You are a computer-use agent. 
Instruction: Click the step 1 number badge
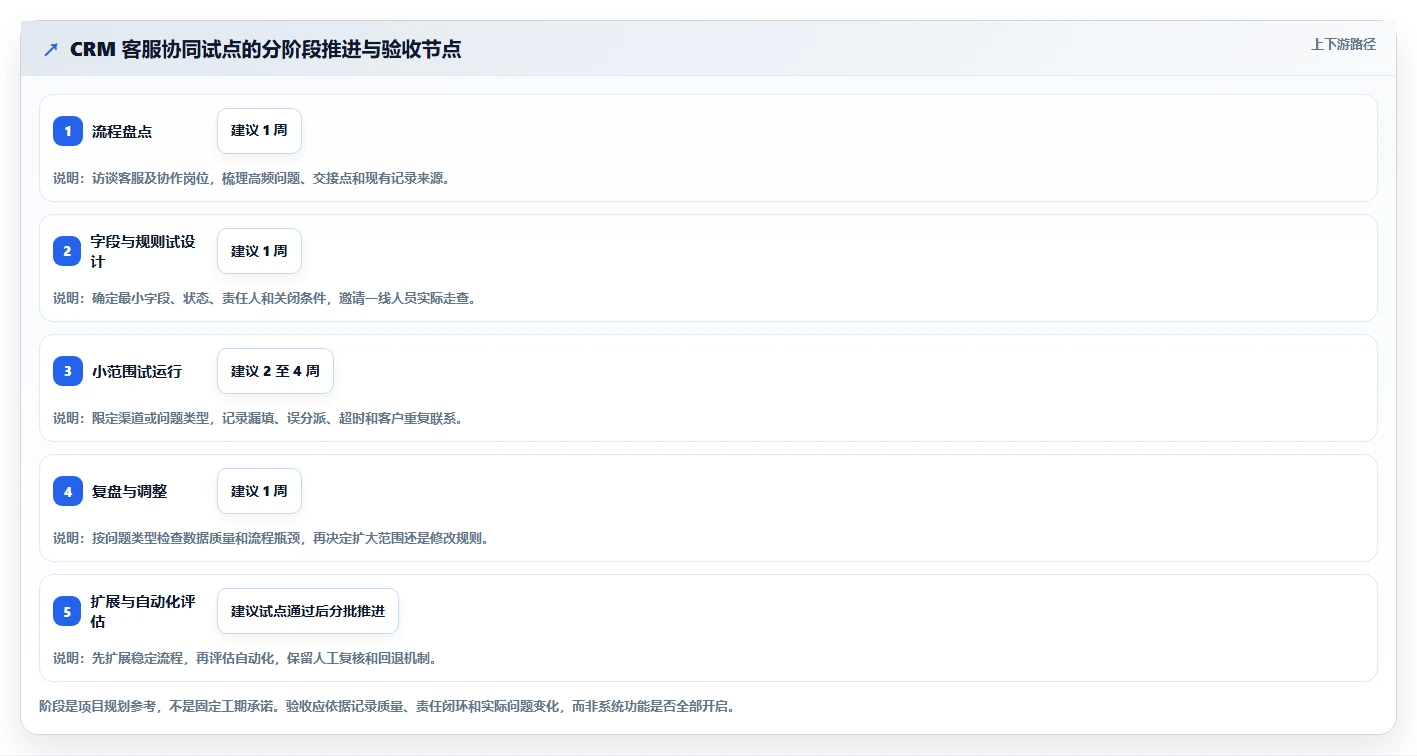tap(67, 131)
